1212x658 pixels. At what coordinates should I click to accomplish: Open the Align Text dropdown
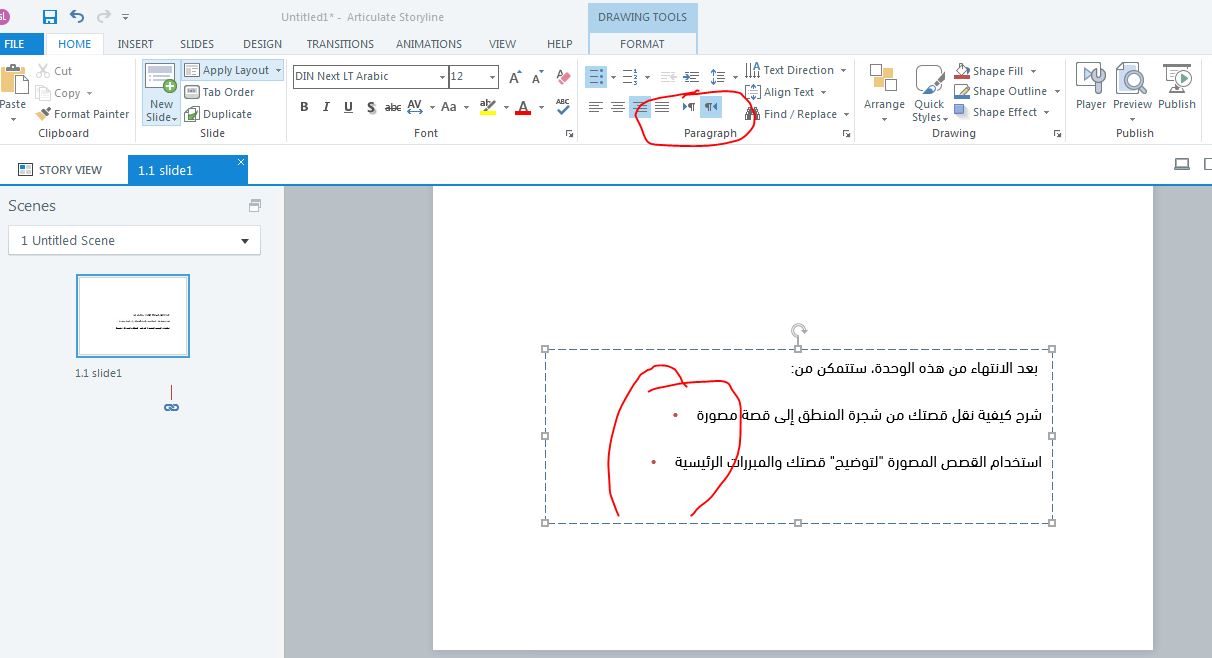[x=786, y=92]
